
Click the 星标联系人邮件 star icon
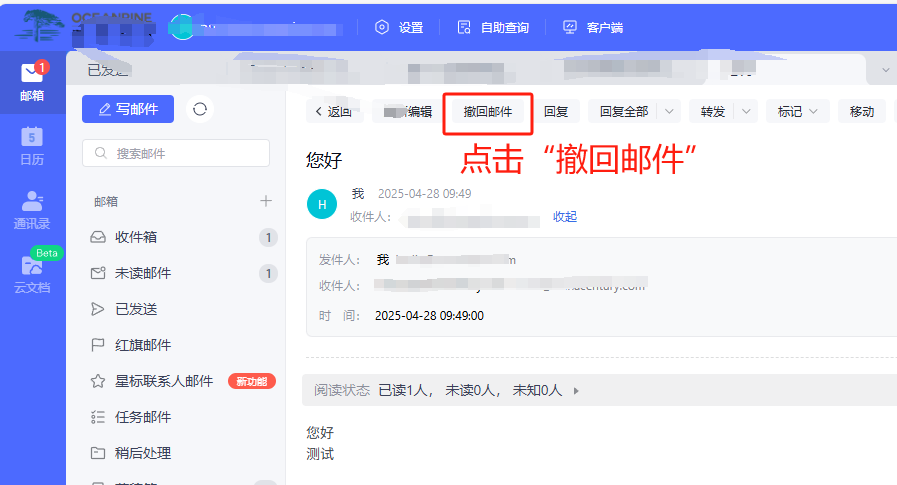pyautogui.click(x=98, y=381)
